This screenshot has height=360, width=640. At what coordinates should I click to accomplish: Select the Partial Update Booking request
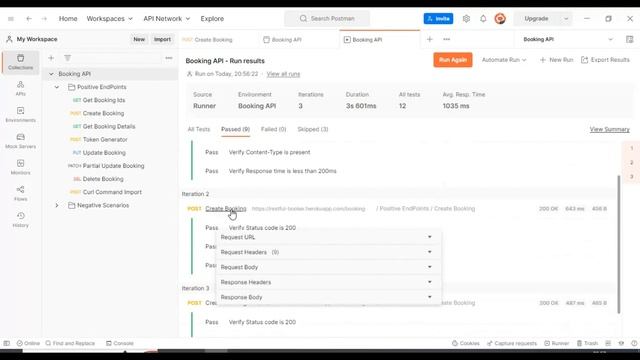(113, 166)
